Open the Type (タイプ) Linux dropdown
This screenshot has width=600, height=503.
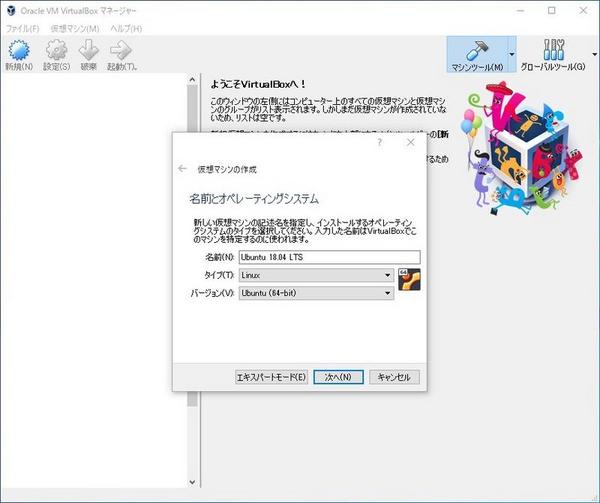pyautogui.click(x=316, y=275)
